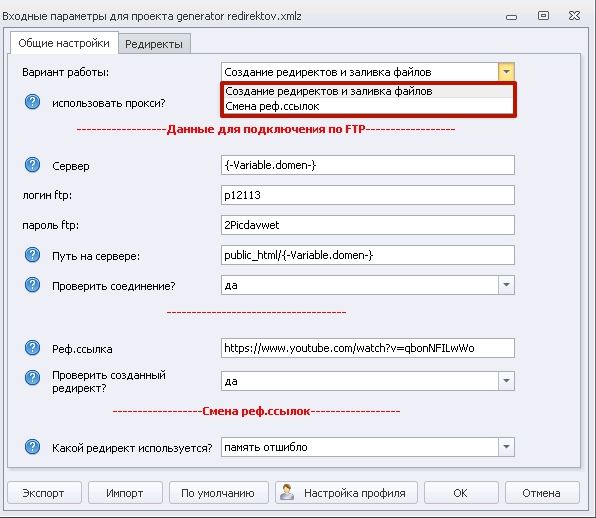Click help icon for 'Проверить созданный редирект?'
The image size is (596, 518).
(x=32, y=378)
